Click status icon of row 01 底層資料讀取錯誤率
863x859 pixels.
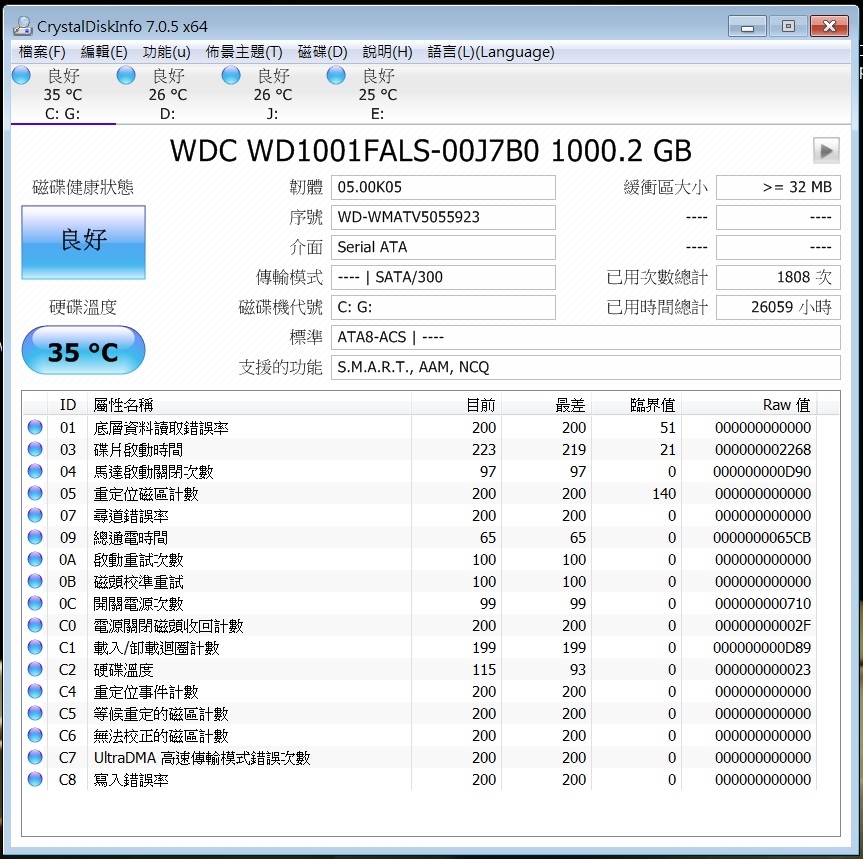pyautogui.click(x=35, y=427)
